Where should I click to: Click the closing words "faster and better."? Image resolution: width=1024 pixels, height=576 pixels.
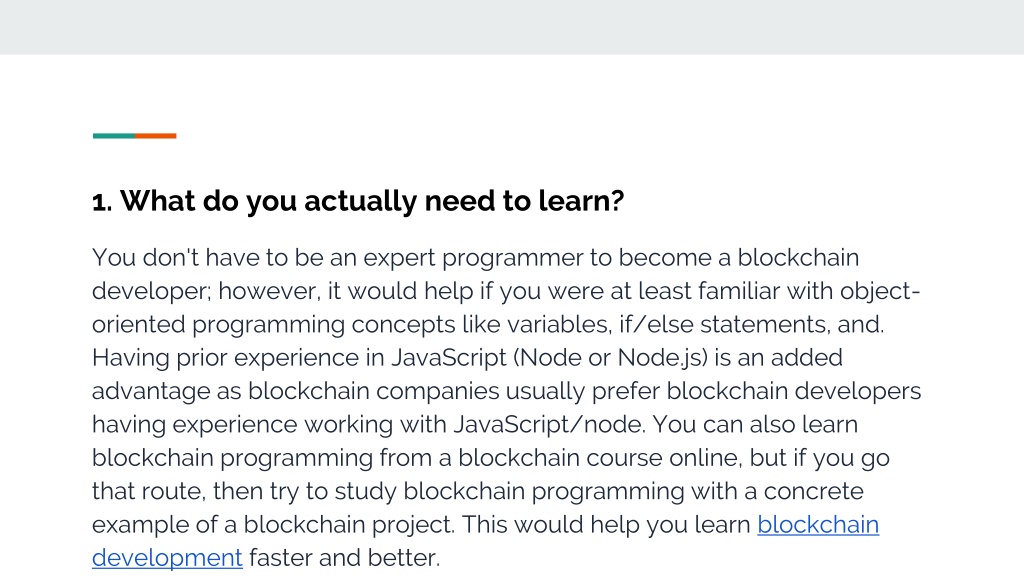[344, 558]
